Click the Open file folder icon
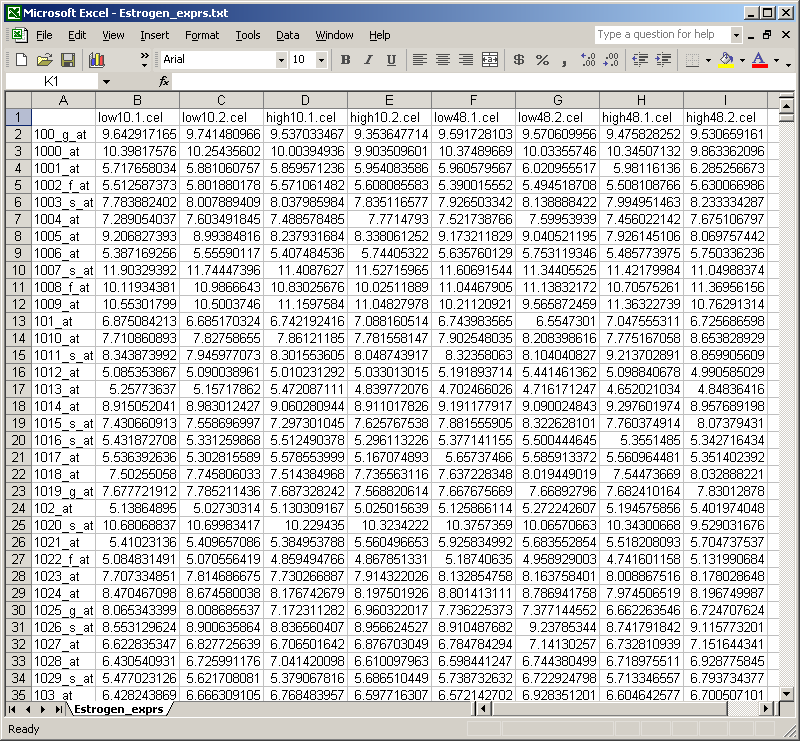 44,60
